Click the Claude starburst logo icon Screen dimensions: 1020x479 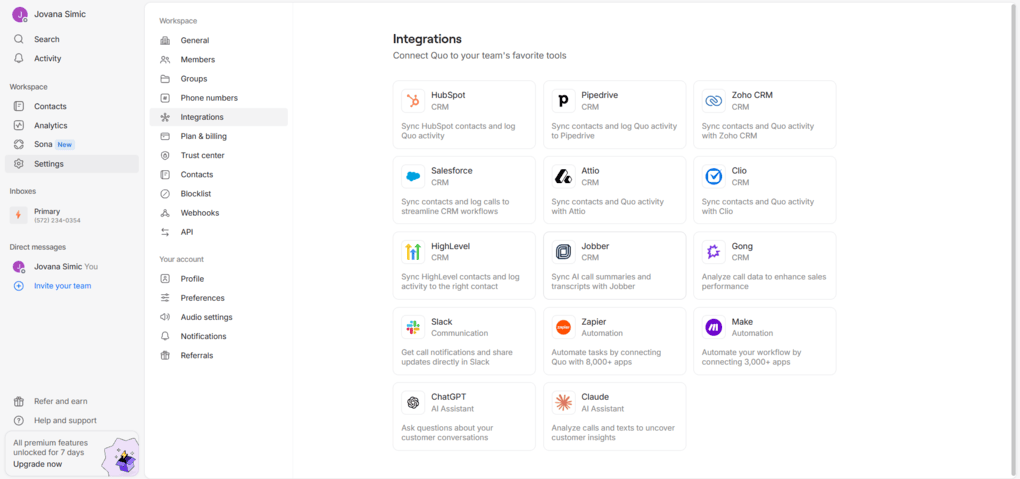pyautogui.click(x=563, y=403)
